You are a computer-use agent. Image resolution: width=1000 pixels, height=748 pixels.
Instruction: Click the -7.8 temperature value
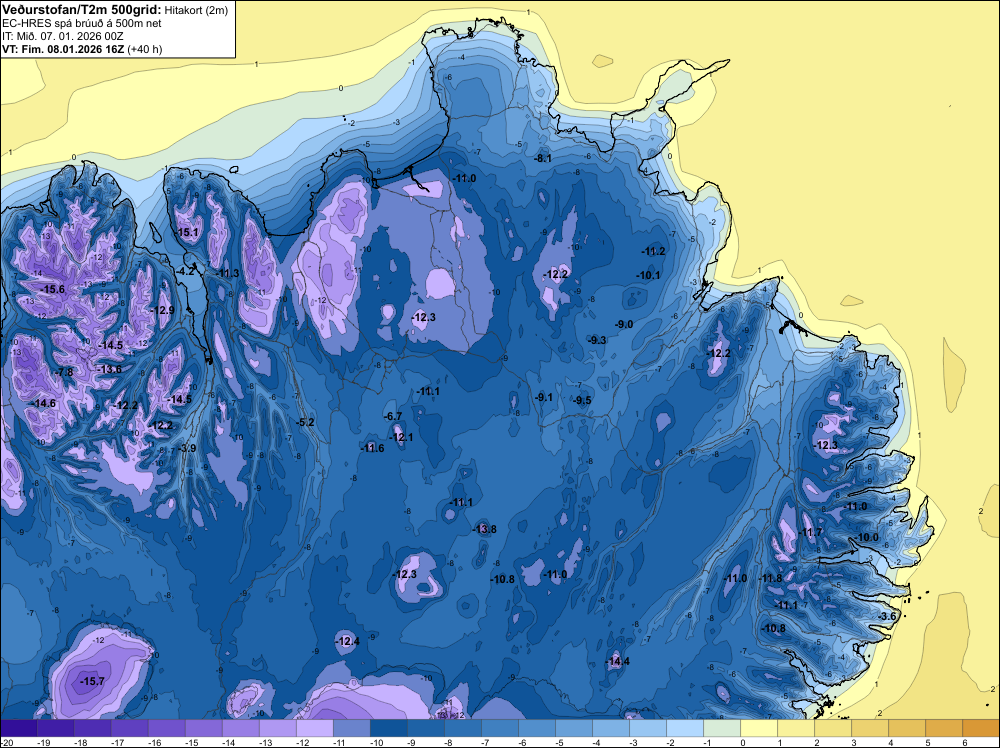(x=64, y=372)
